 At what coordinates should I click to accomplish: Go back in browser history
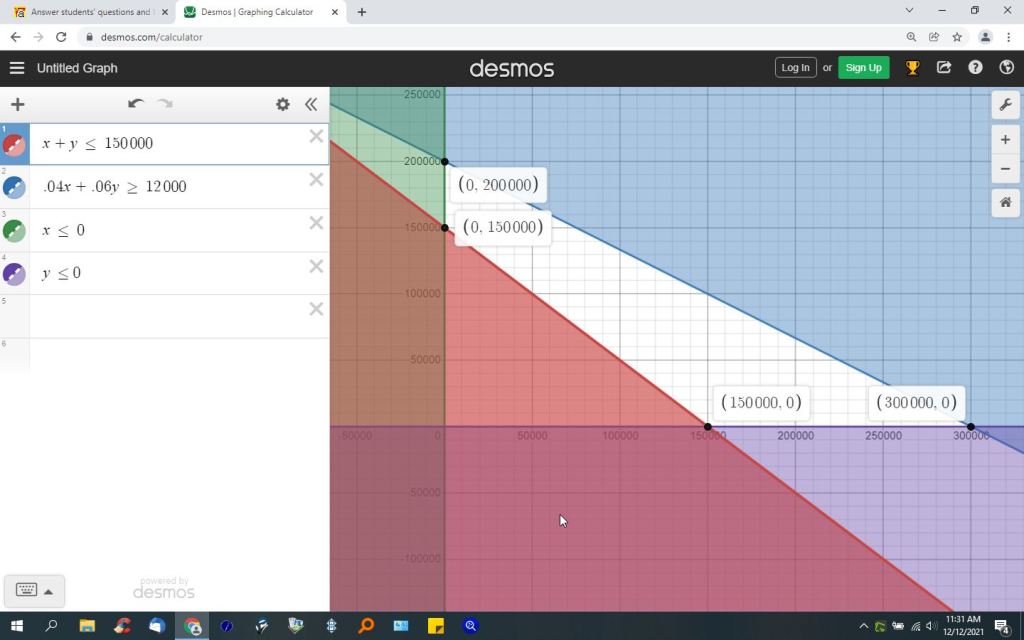(16, 37)
